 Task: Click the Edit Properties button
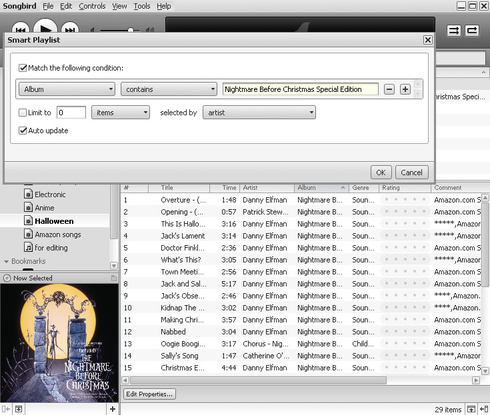[x=149, y=394]
